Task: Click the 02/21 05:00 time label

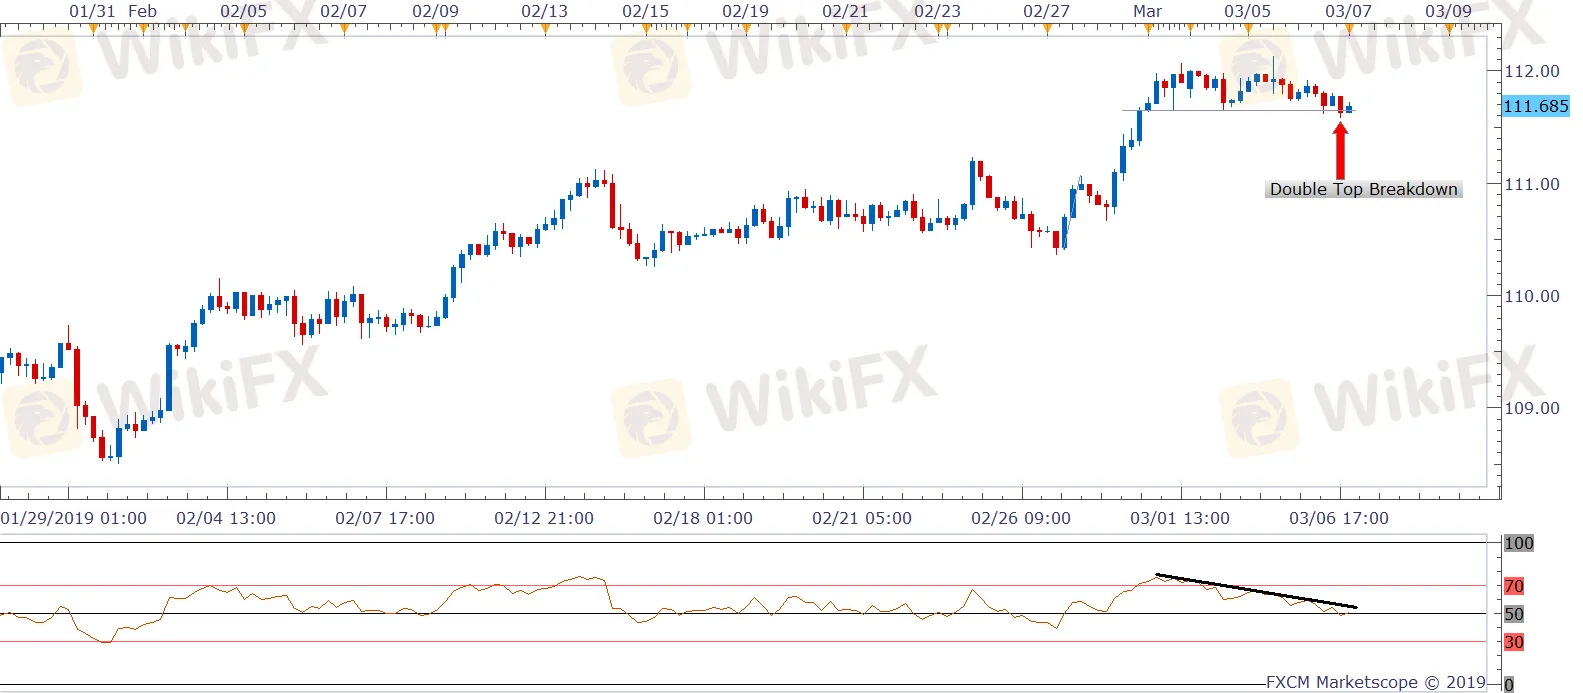Action: [x=862, y=518]
